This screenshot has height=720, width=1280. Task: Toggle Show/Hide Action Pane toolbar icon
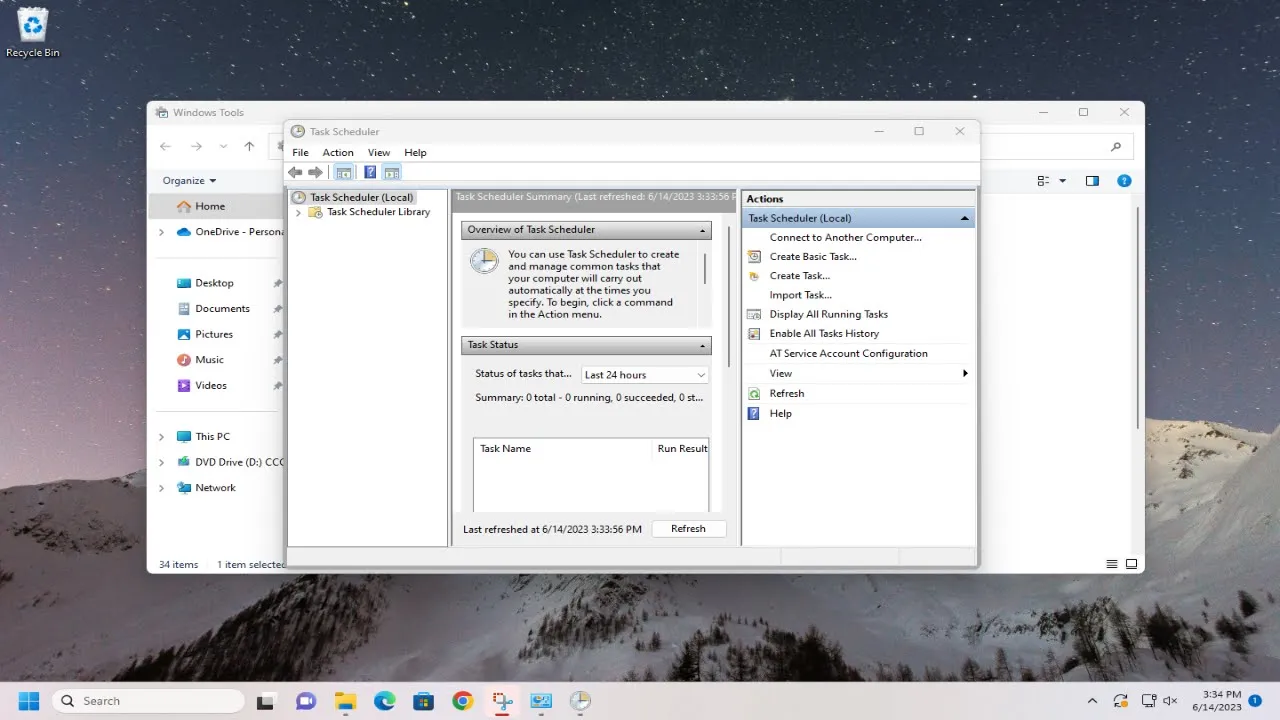[x=392, y=173]
